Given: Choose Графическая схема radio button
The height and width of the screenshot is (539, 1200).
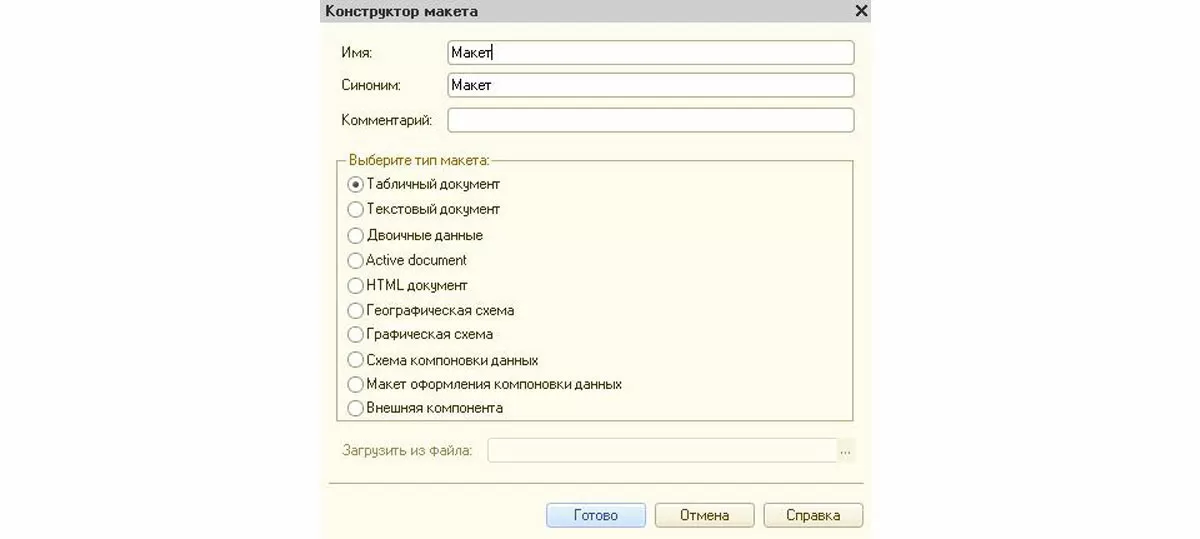Looking at the screenshot, I should point(355,335).
